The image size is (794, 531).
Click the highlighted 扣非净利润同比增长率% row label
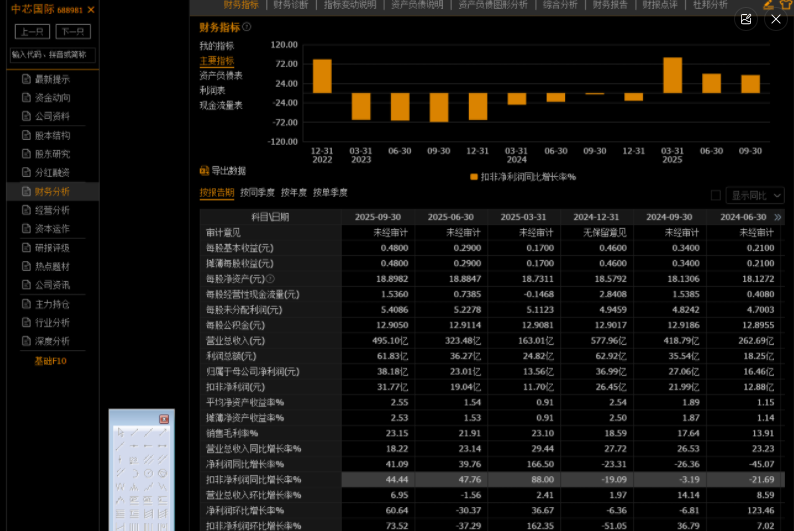[x=254, y=479]
